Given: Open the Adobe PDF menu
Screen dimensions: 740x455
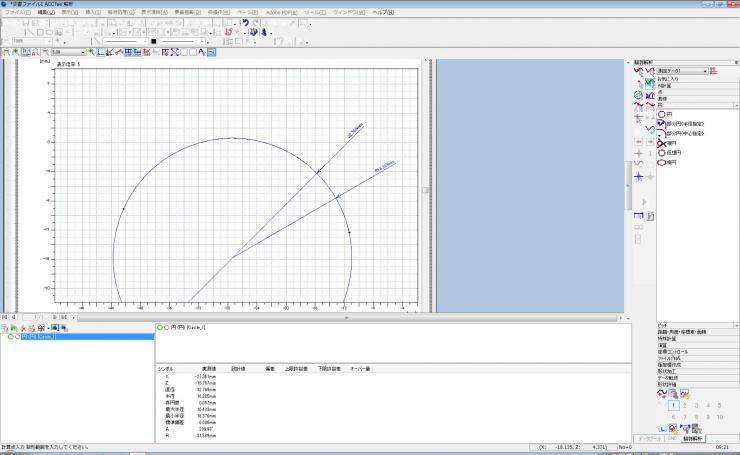Looking at the screenshot, I should [x=282, y=12].
